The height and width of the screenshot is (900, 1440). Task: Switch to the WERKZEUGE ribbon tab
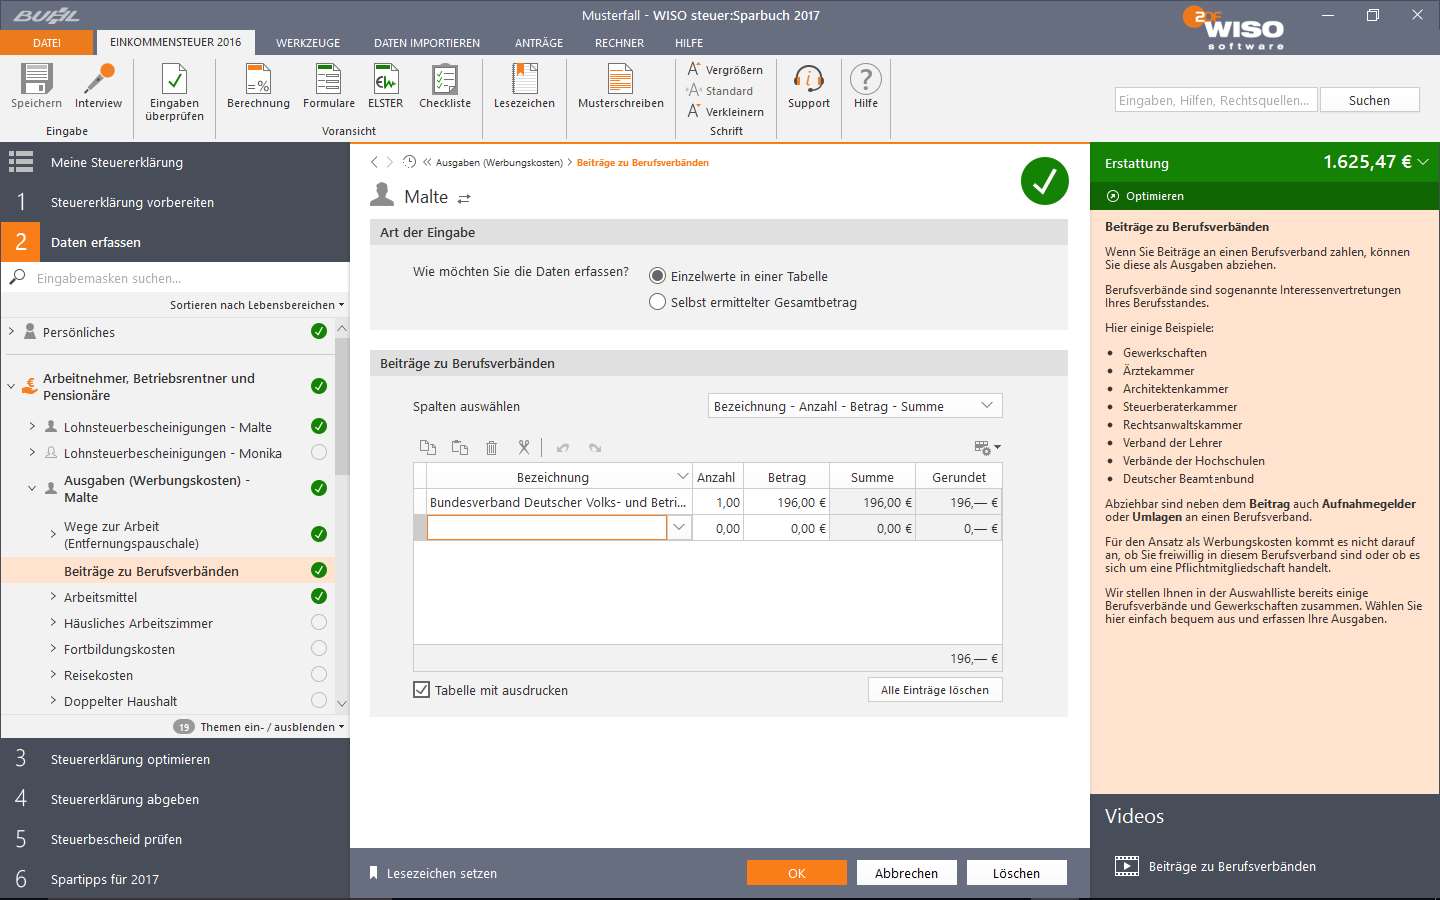(x=308, y=43)
